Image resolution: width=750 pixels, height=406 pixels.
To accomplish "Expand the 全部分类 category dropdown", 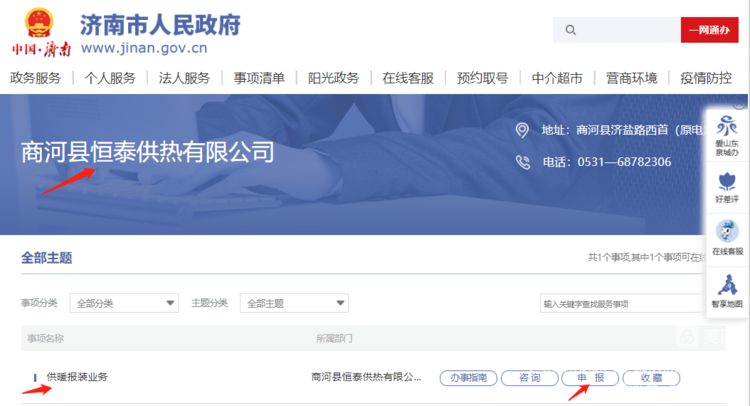I will (124, 303).
